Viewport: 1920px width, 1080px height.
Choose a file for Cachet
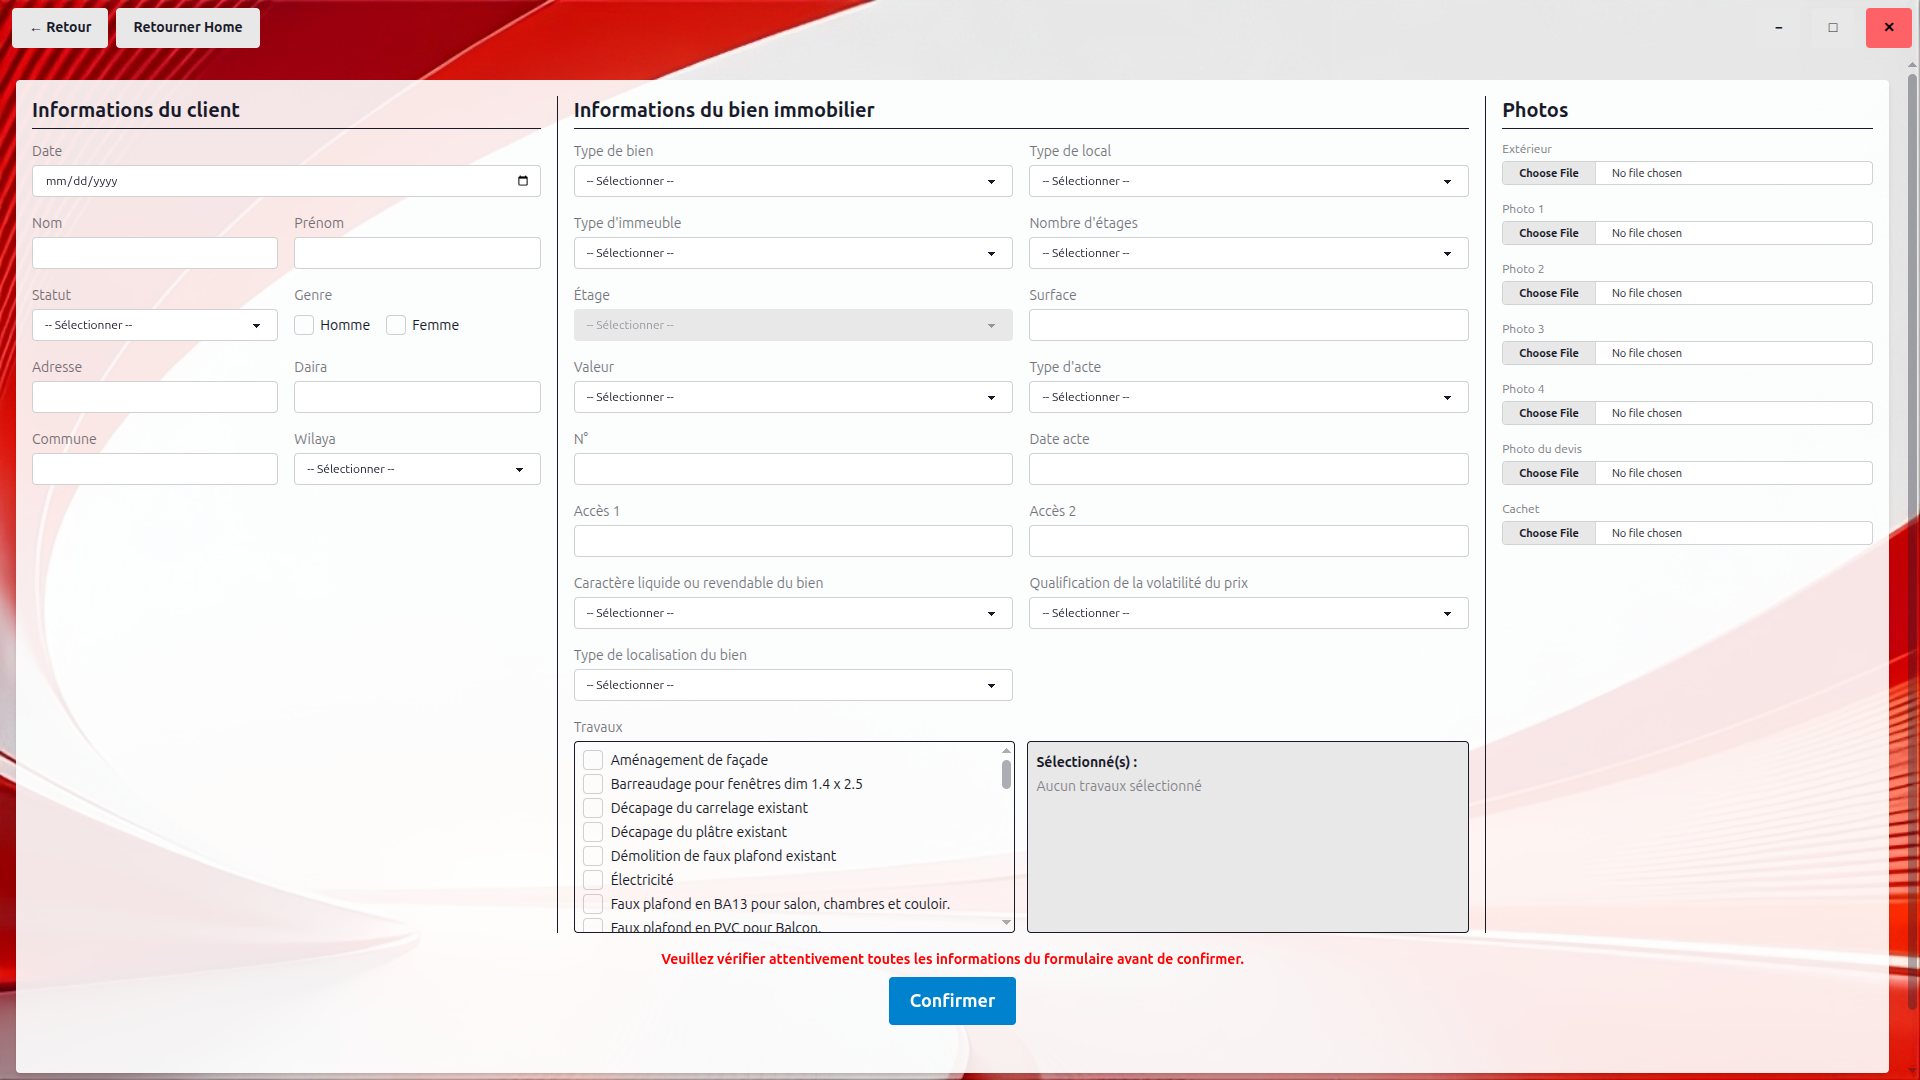pos(1549,533)
